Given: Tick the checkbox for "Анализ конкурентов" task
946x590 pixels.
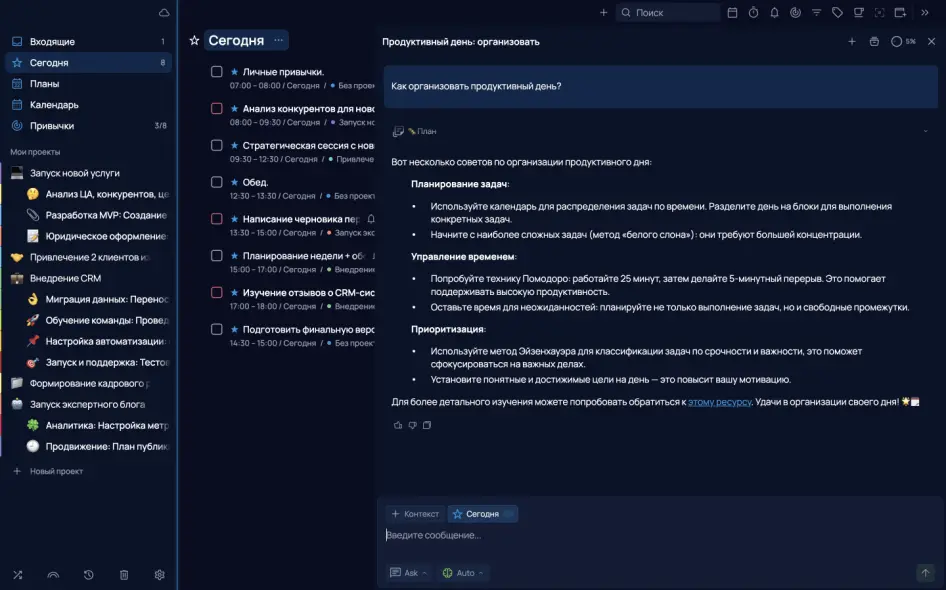Looking at the screenshot, I should click(217, 109).
